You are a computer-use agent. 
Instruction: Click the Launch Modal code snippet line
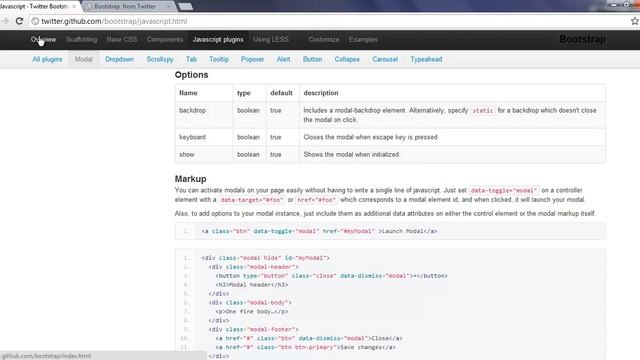point(319,231)
